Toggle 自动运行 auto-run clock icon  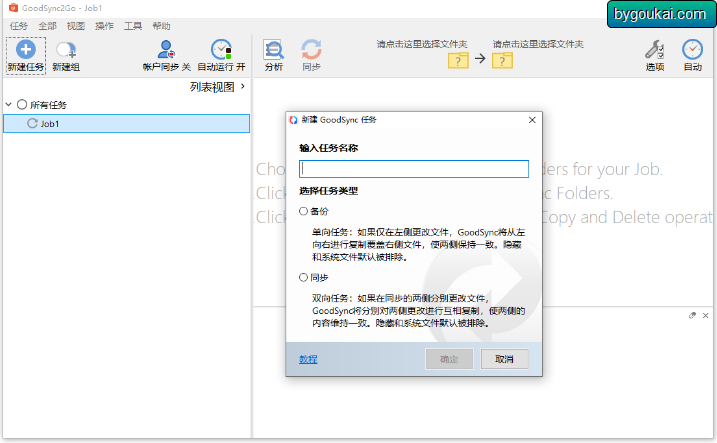click(x=221, y=49)
